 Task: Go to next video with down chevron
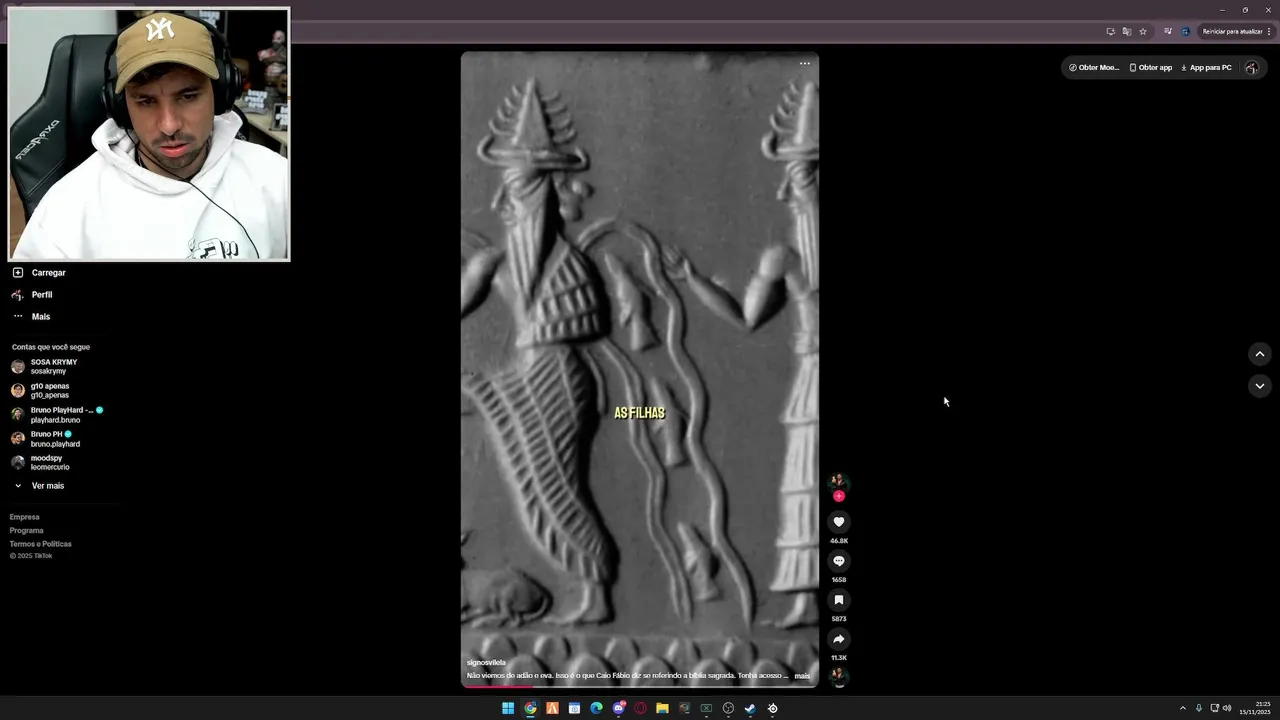point(1259,386)
